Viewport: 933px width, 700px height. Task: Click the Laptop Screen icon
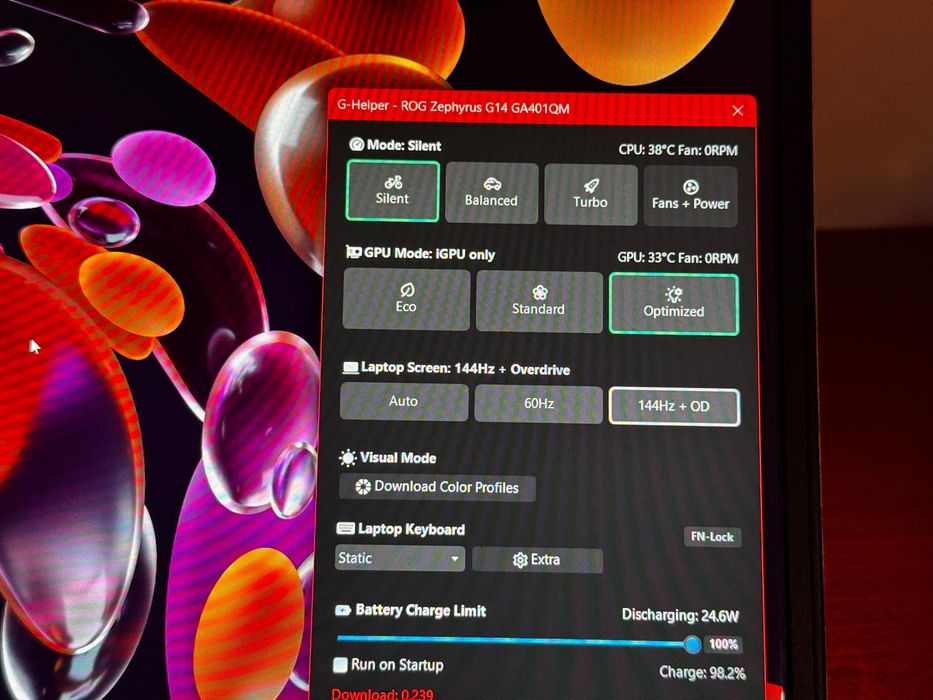point(350,368)
